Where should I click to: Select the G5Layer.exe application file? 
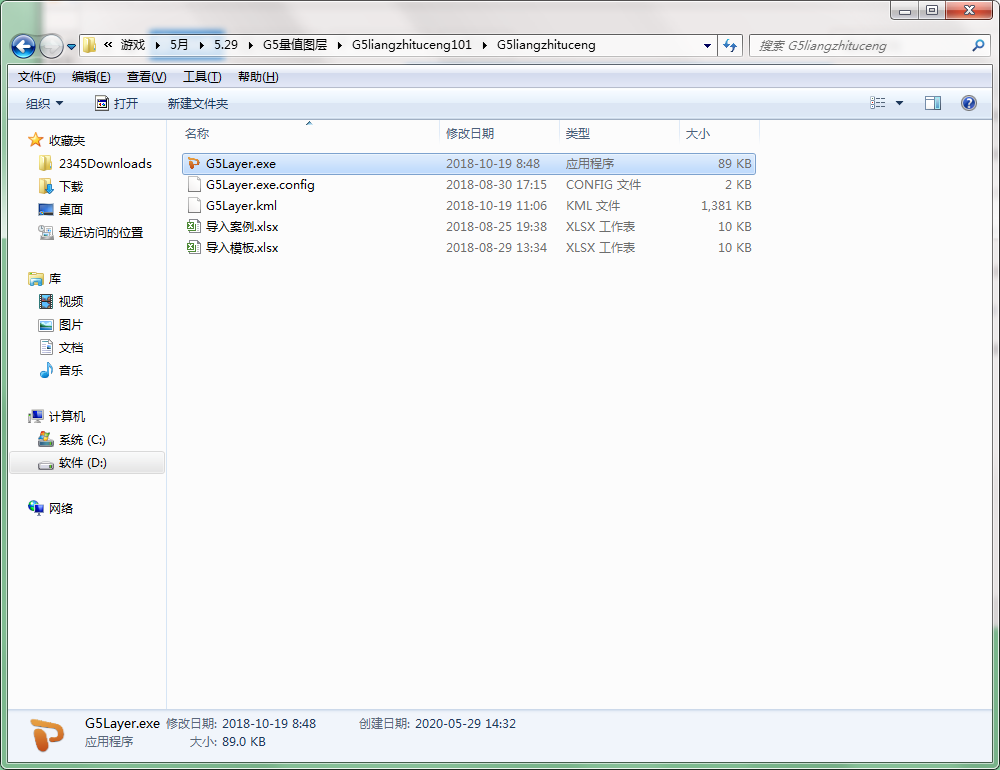(x=240, y=164)
